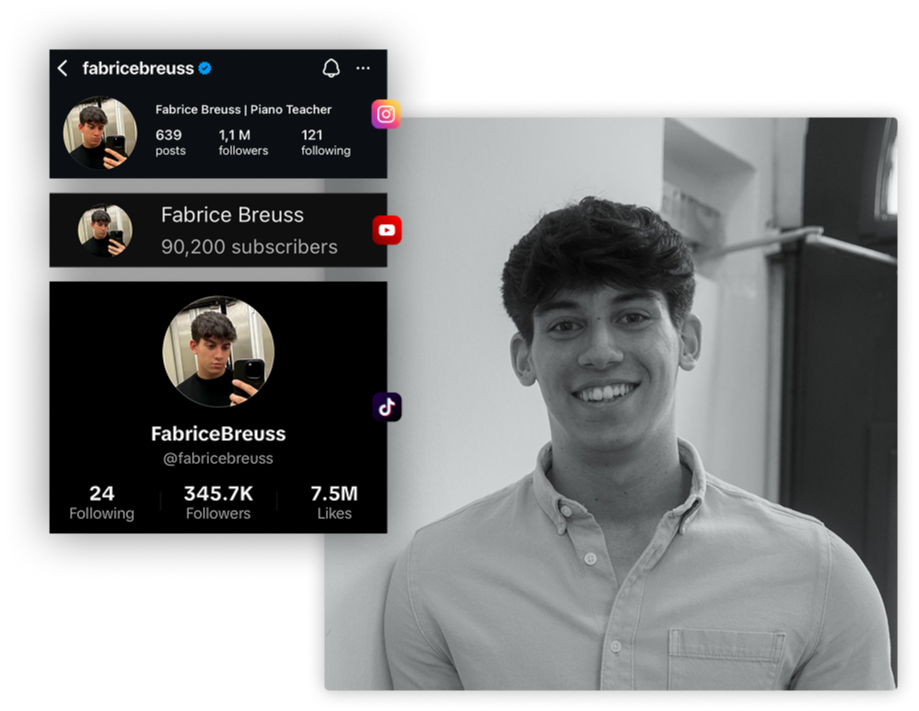The width and height of the screenshot is (919, 711).
Task: Open the three-dot more options menu
Action: click(363, 68)
